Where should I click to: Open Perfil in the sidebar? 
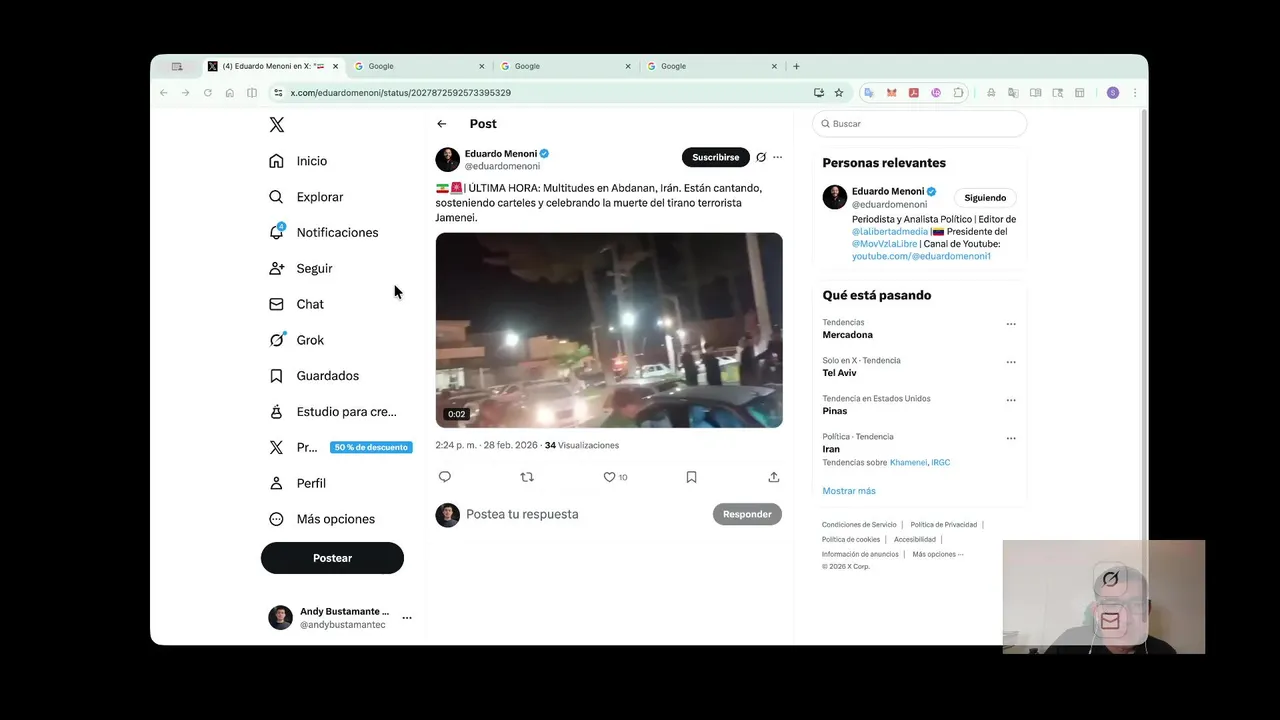tap(298, 483)
